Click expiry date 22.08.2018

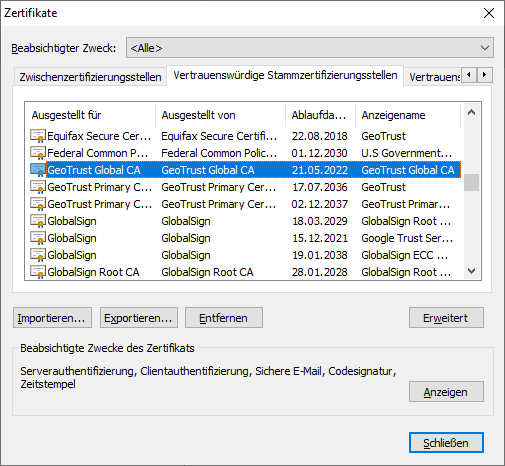(319, 136)
